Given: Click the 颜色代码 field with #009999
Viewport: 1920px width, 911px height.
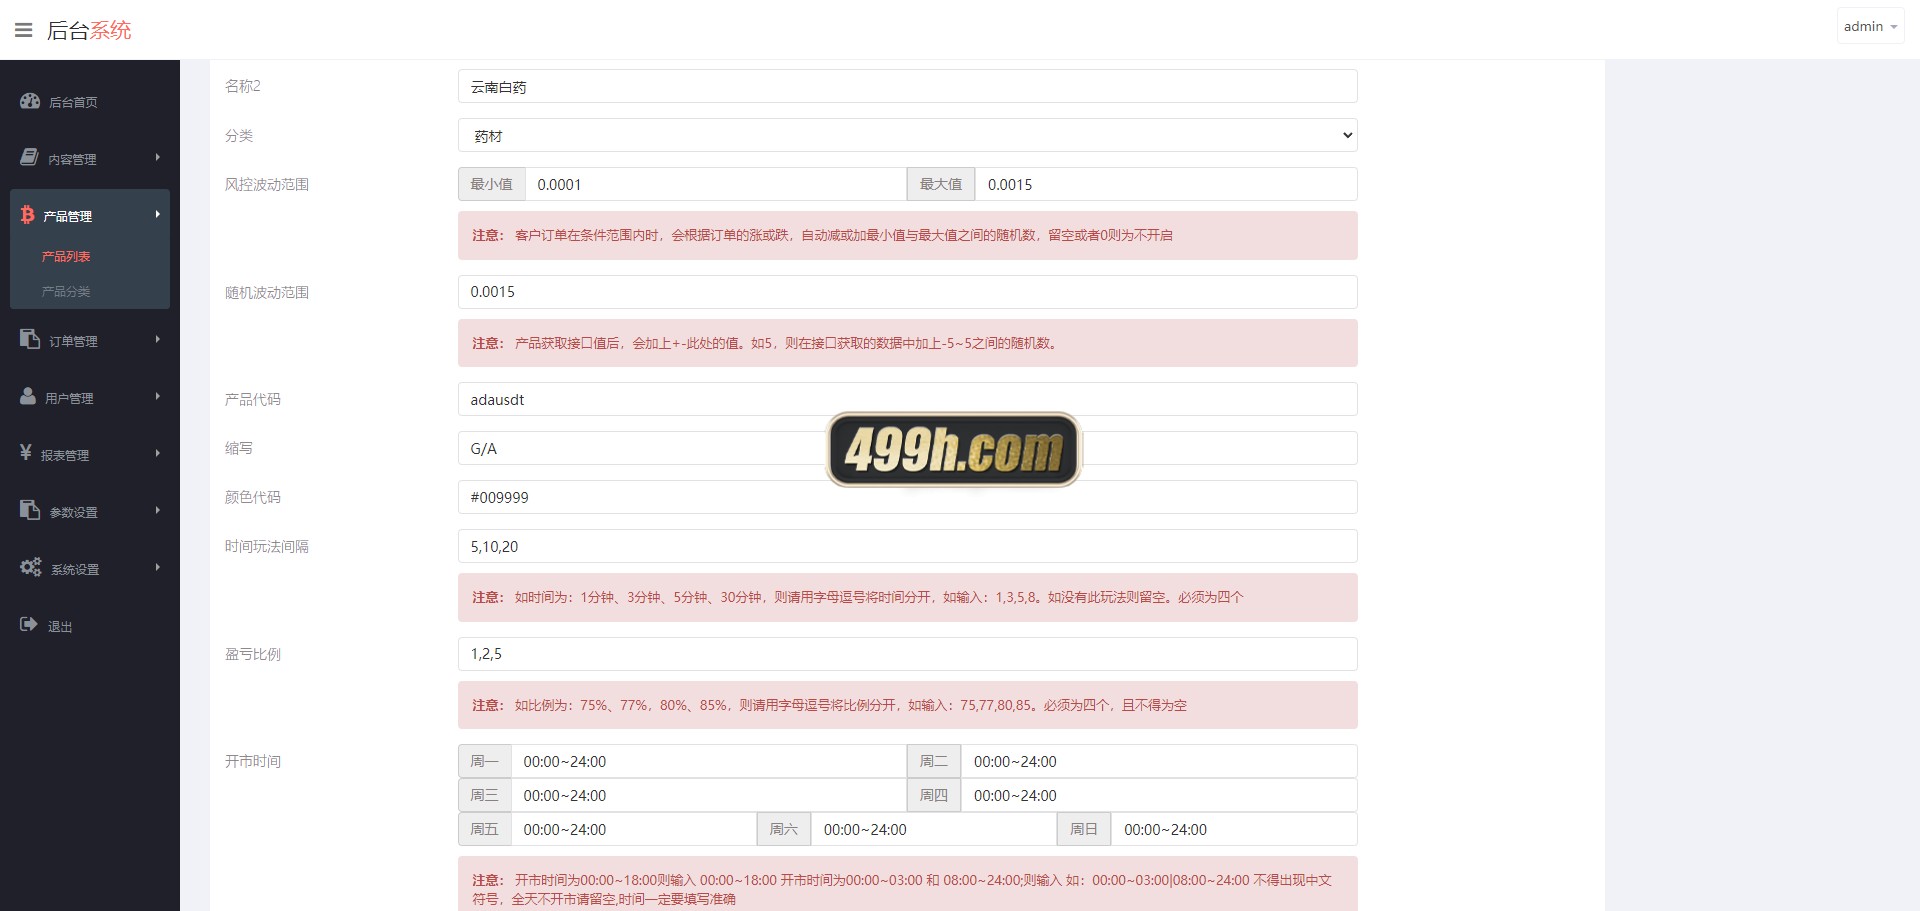Looking at the screenshot, I should click(x=907, y=497).
